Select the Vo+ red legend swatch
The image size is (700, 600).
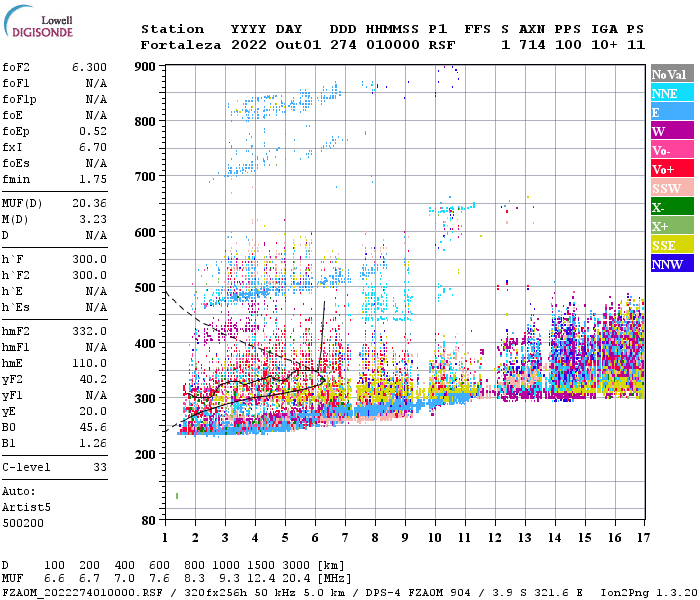click(x=672, y=169)
